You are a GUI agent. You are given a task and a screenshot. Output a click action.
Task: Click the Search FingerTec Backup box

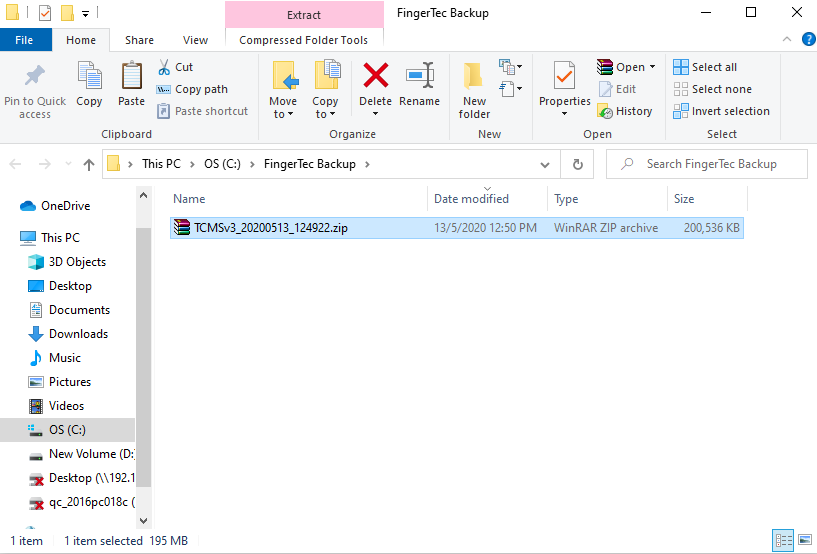[707, 164]
